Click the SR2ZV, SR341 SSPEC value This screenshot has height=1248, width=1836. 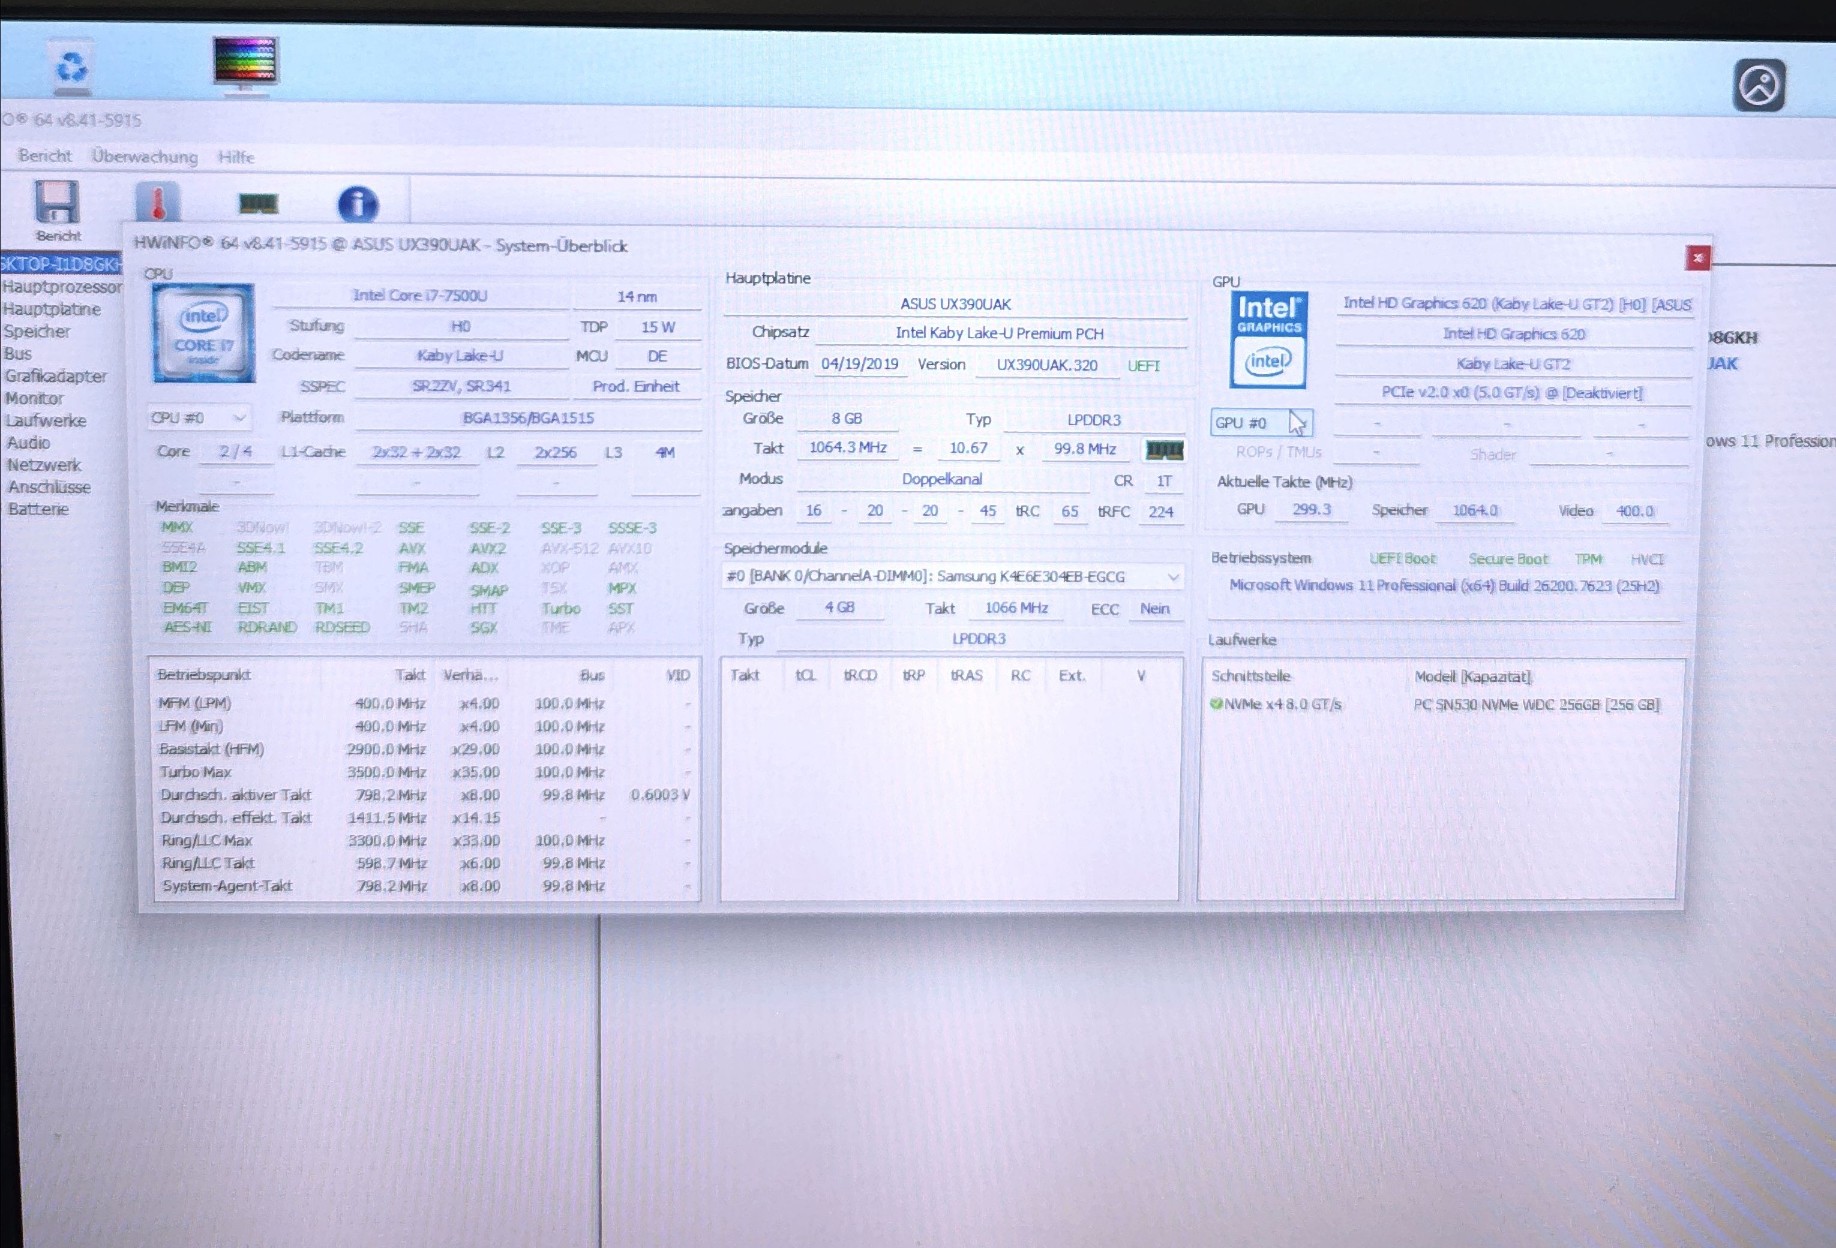(461, 387)
